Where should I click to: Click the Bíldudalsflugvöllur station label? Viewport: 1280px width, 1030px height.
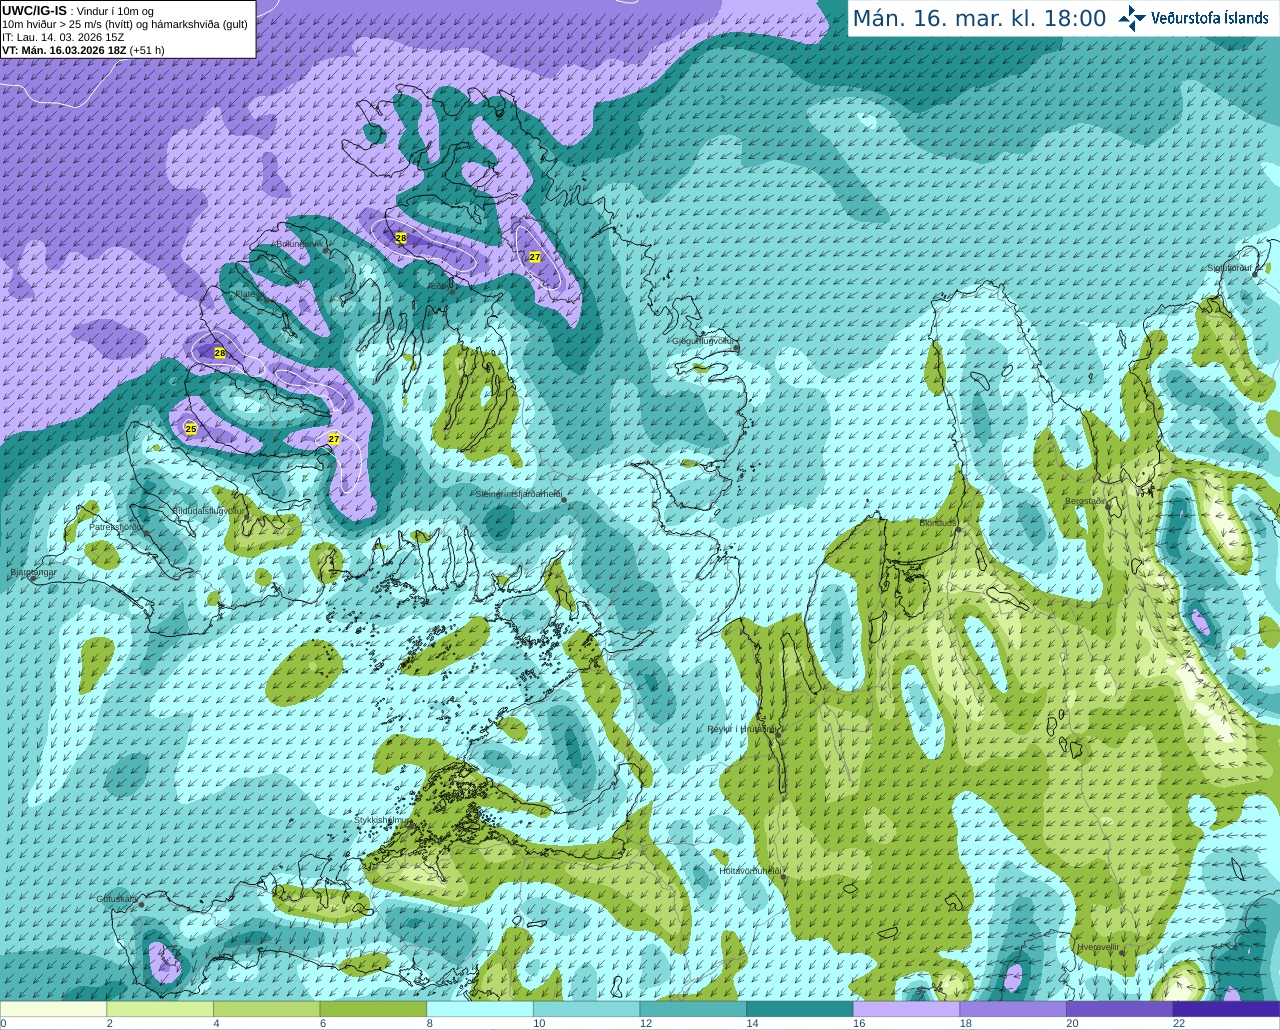[208, 510]
